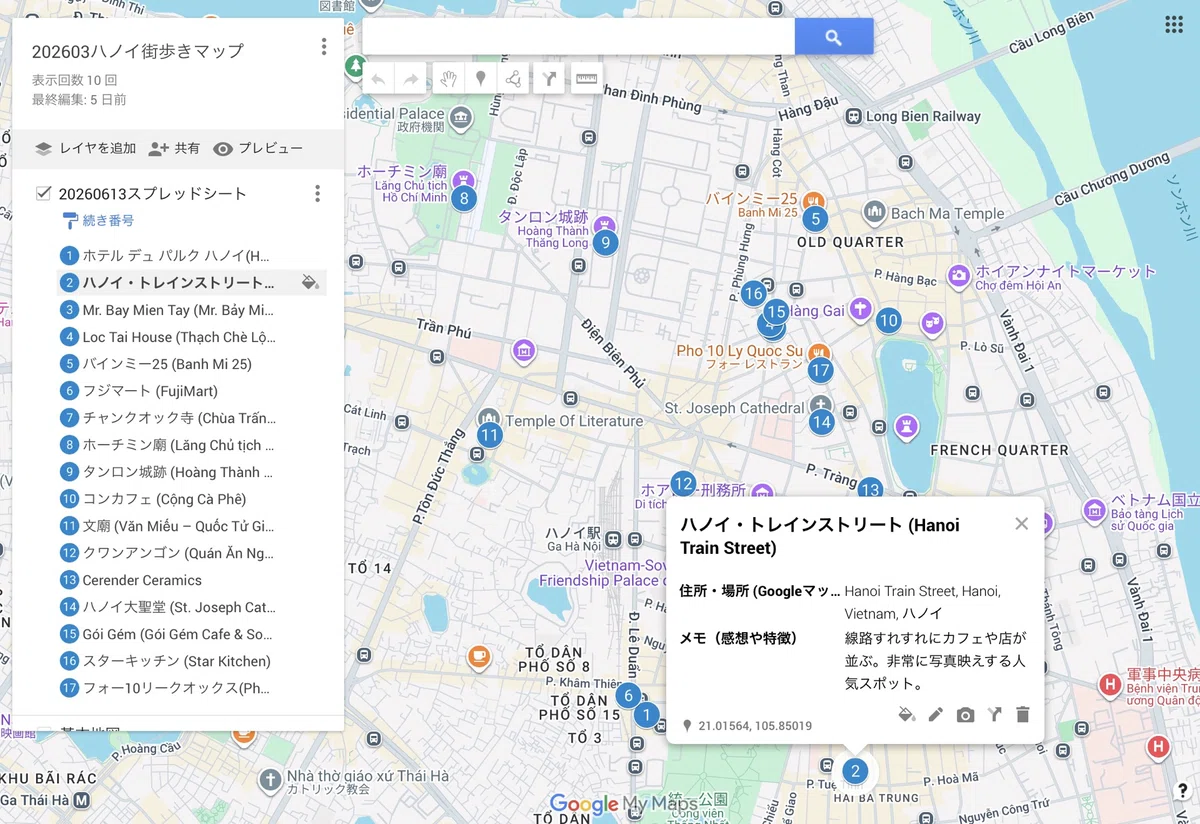
Task: Click Long Bien Railway map label
Action: pyautogui.click(x=923, y=117)
